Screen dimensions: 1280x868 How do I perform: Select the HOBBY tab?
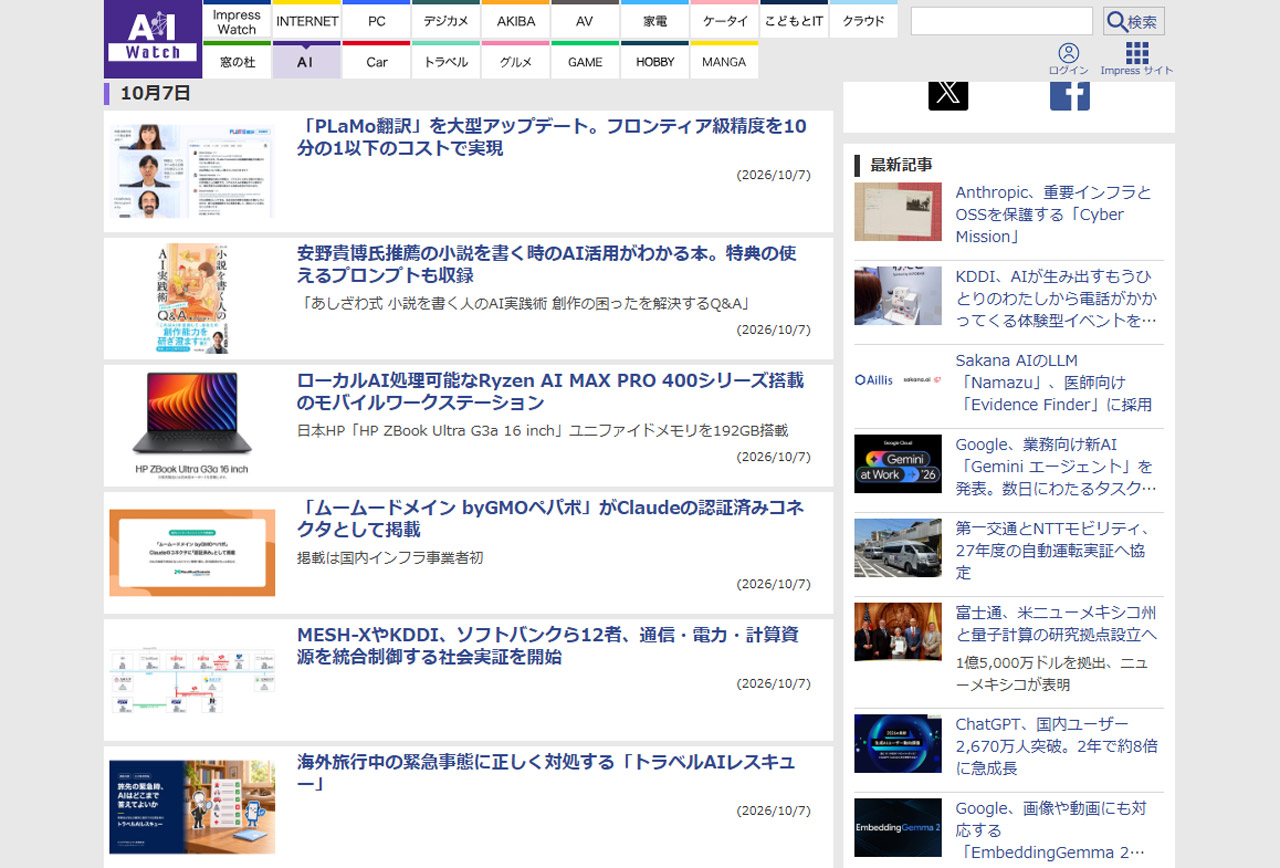coord(655,61)
